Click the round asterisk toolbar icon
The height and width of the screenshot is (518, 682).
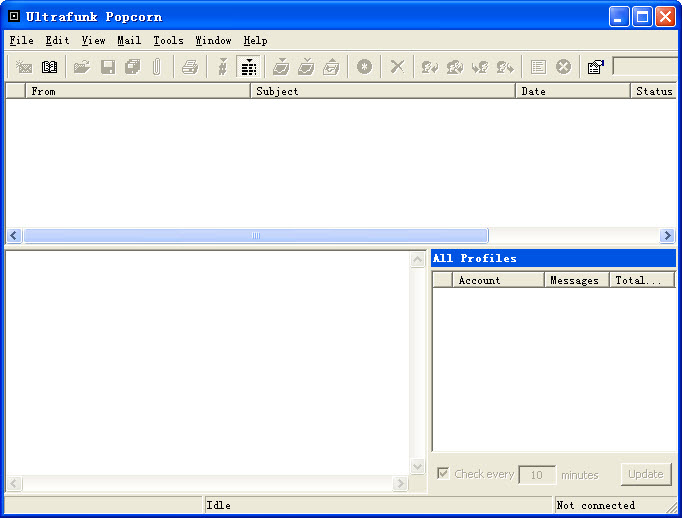(x=364, y=67)
